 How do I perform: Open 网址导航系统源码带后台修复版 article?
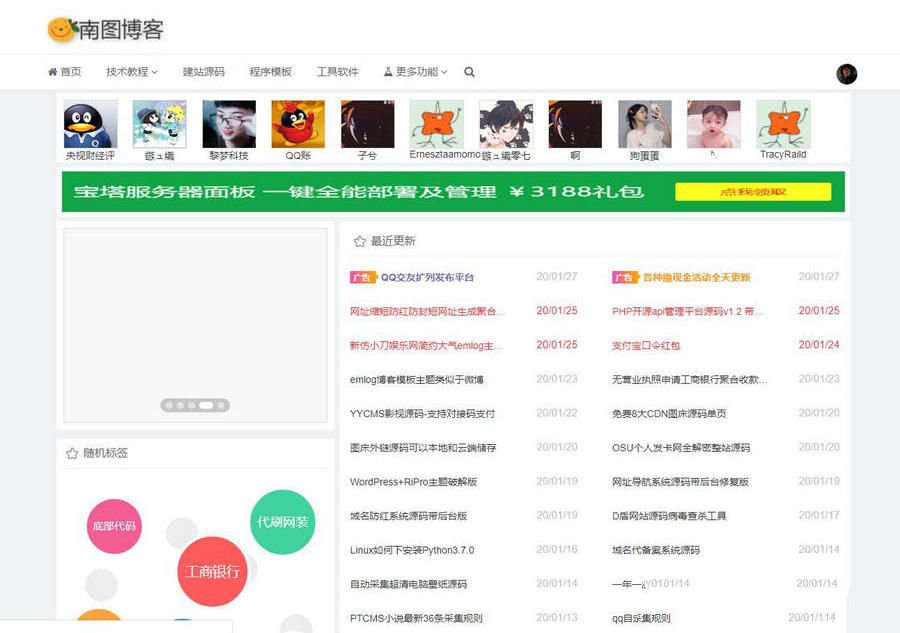pos(680,481)
